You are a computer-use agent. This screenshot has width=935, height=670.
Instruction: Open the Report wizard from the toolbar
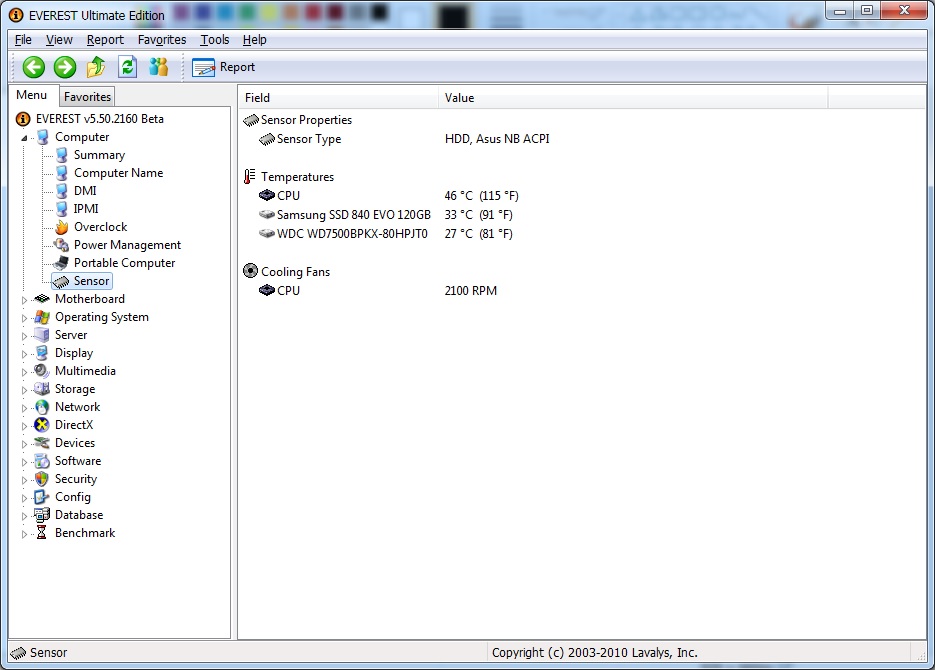(x=224, y=67)
